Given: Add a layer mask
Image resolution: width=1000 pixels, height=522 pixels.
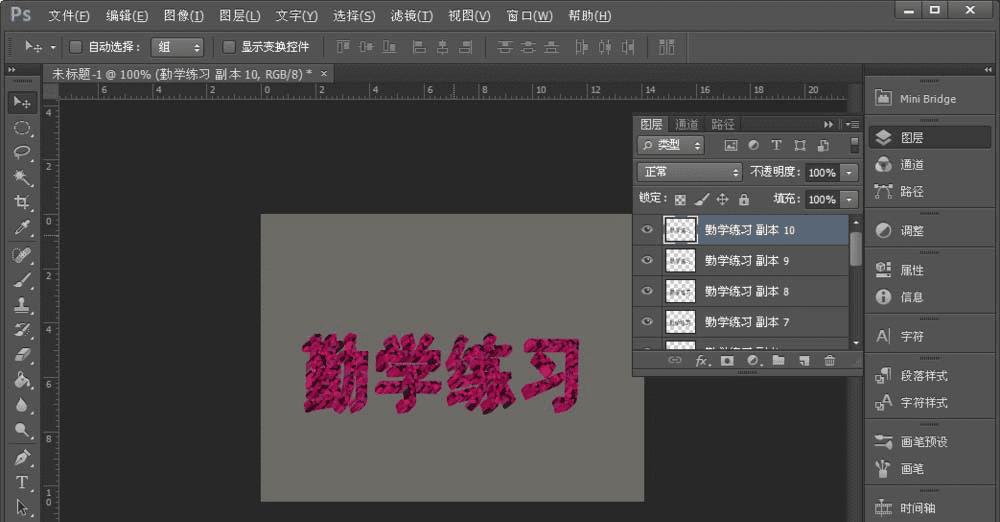Looking at the screenshot, I should (x=727, y=361).
